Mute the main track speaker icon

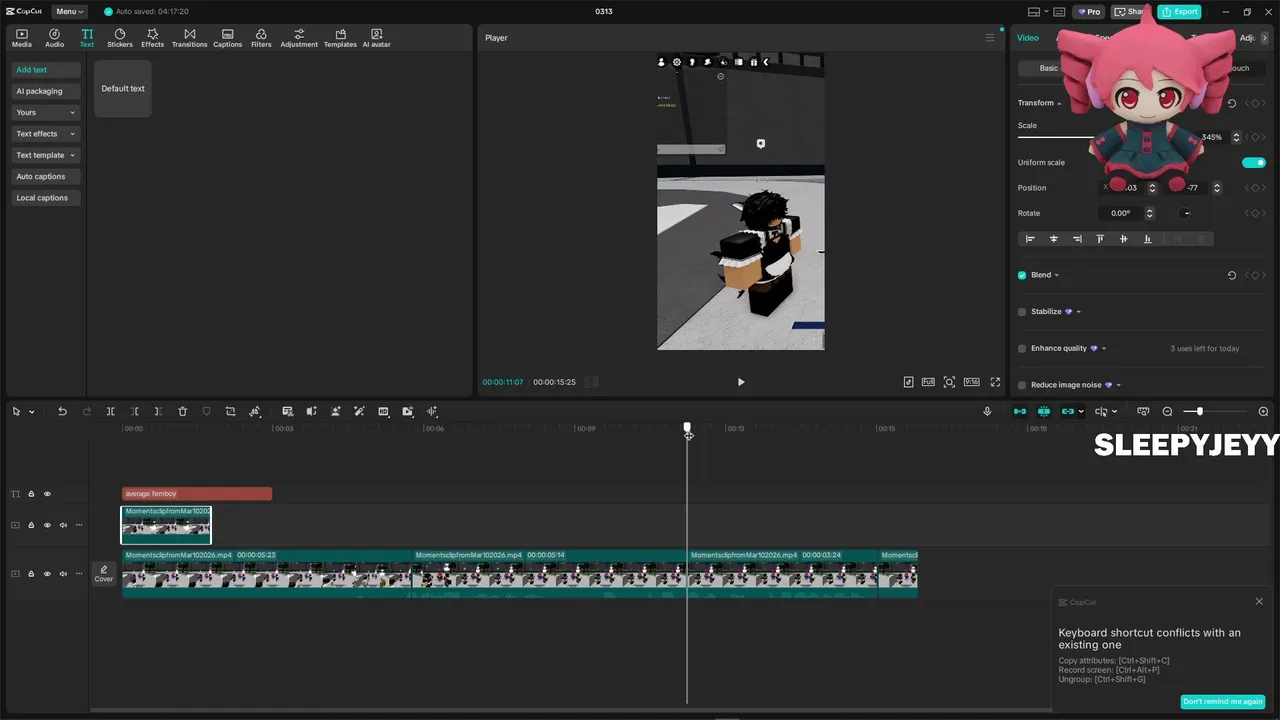click(63, 574)
